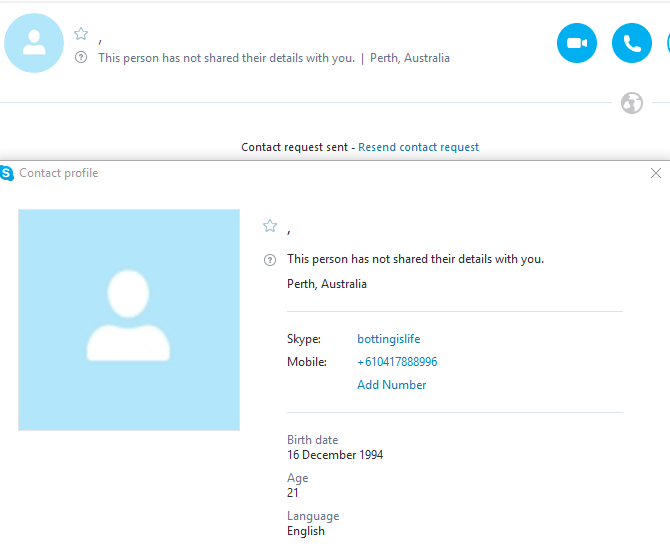Click the Resend contact request link
Viewport: 670px width, 558px height.
418,147
